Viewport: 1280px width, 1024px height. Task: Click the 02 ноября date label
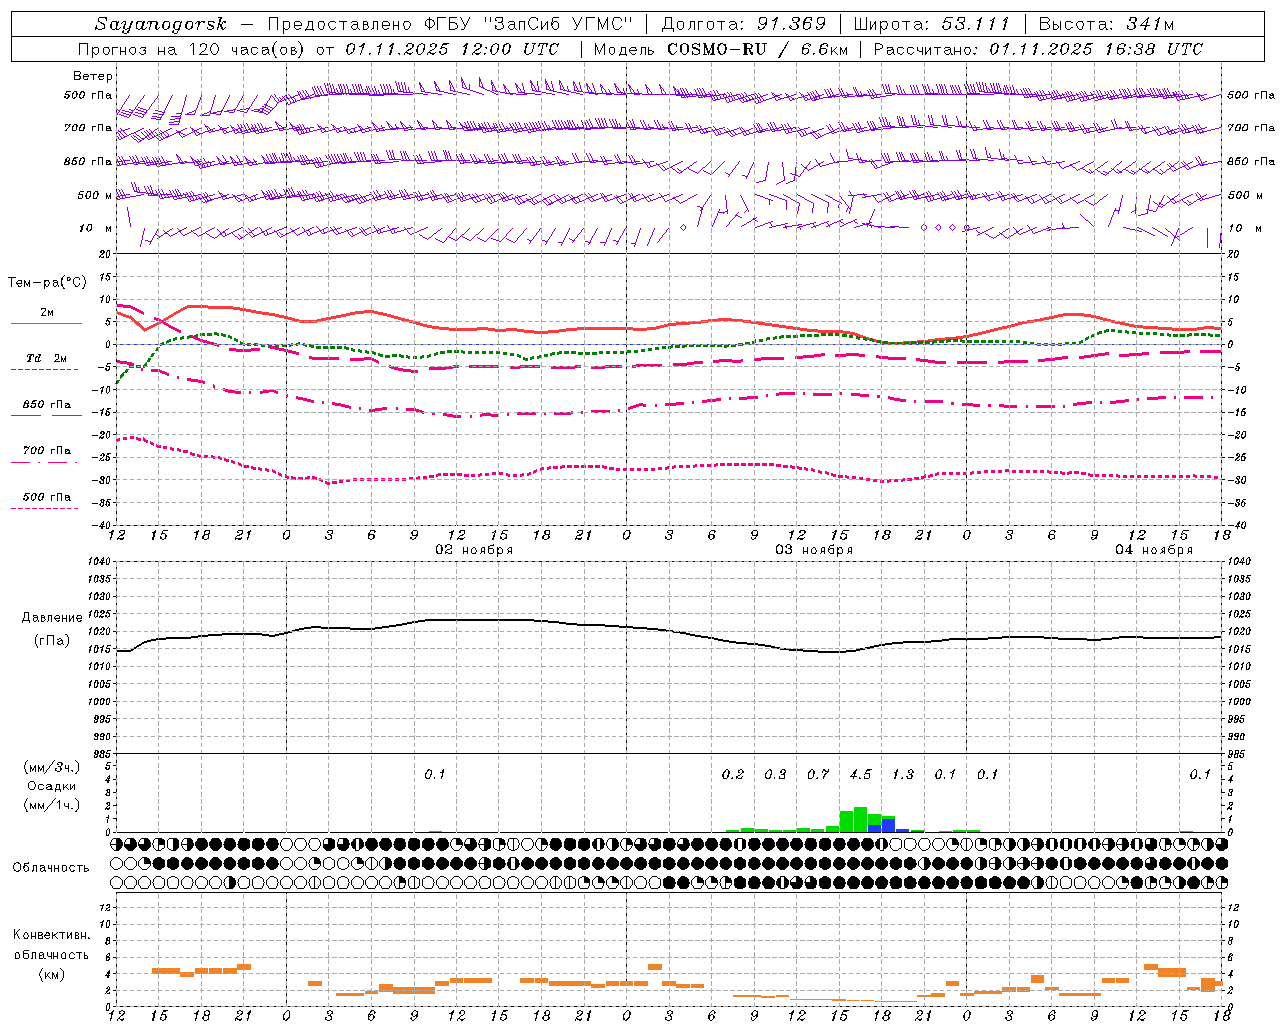474,550
